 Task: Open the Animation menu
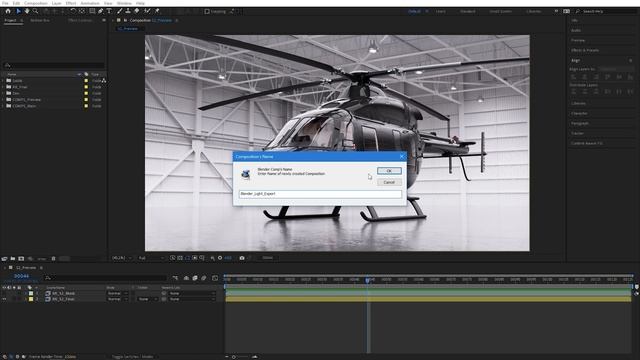tap(90, 3)
